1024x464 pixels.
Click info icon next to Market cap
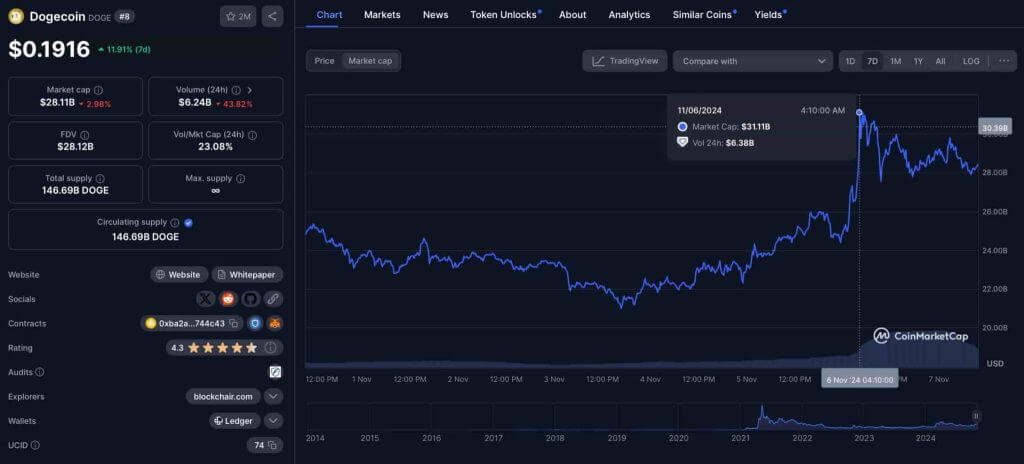pyautogui.click(x=98, y=90)
